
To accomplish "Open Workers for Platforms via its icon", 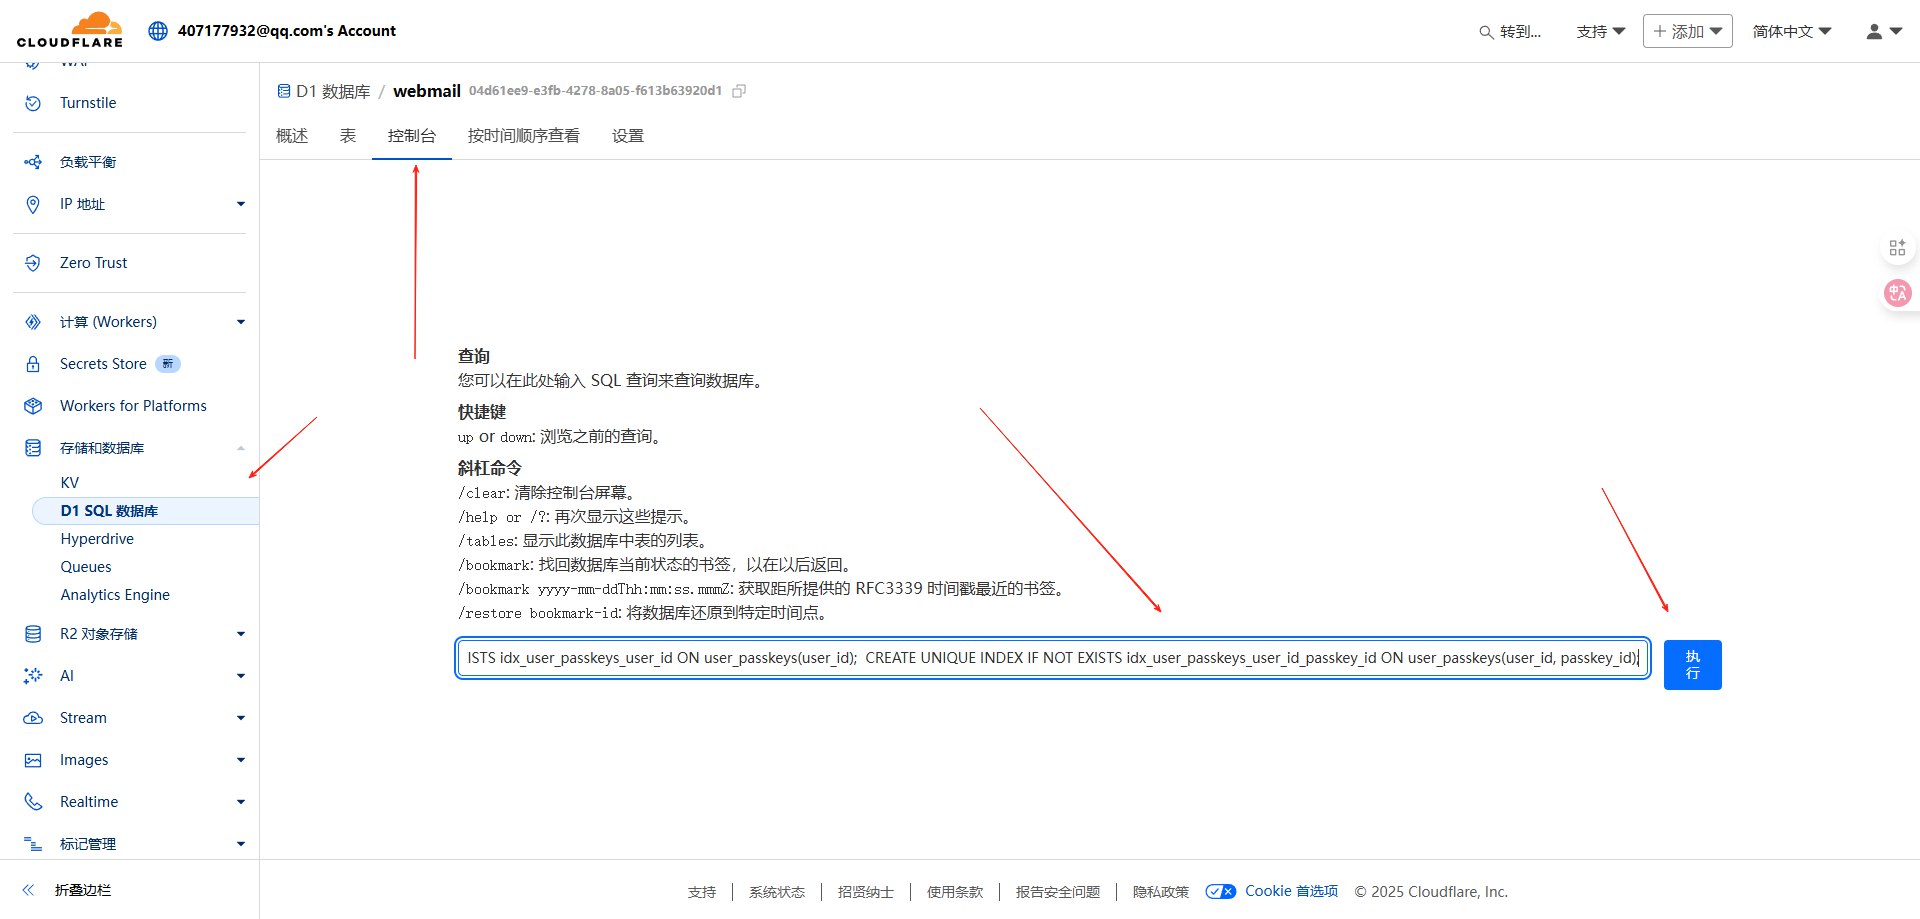I will [33, 406].
